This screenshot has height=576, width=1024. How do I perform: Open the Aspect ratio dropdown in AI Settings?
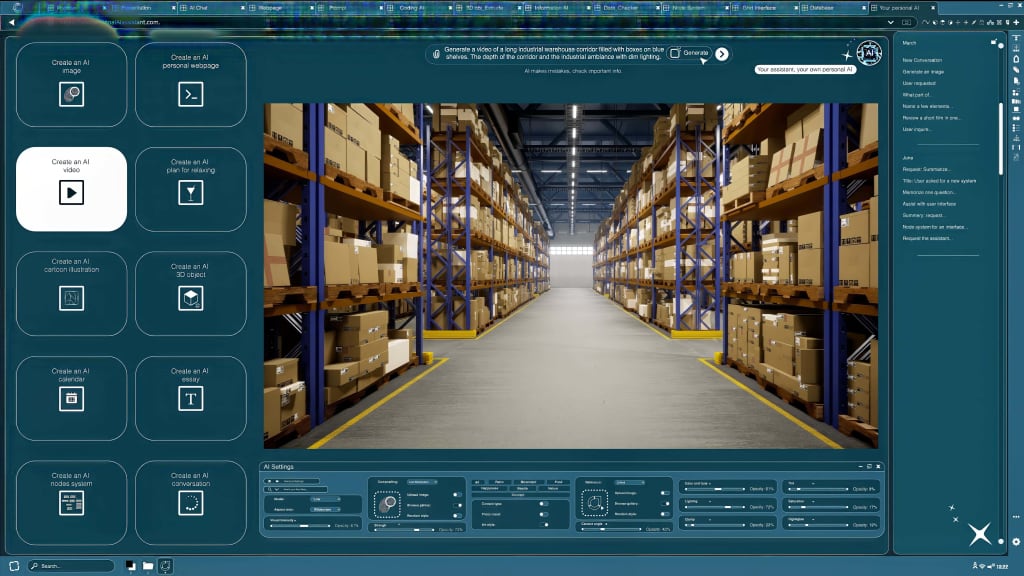[325, 509]
